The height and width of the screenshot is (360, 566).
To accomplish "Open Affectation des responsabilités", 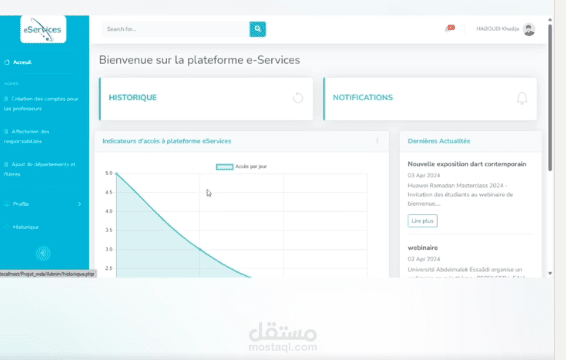I will click(27, 136).
